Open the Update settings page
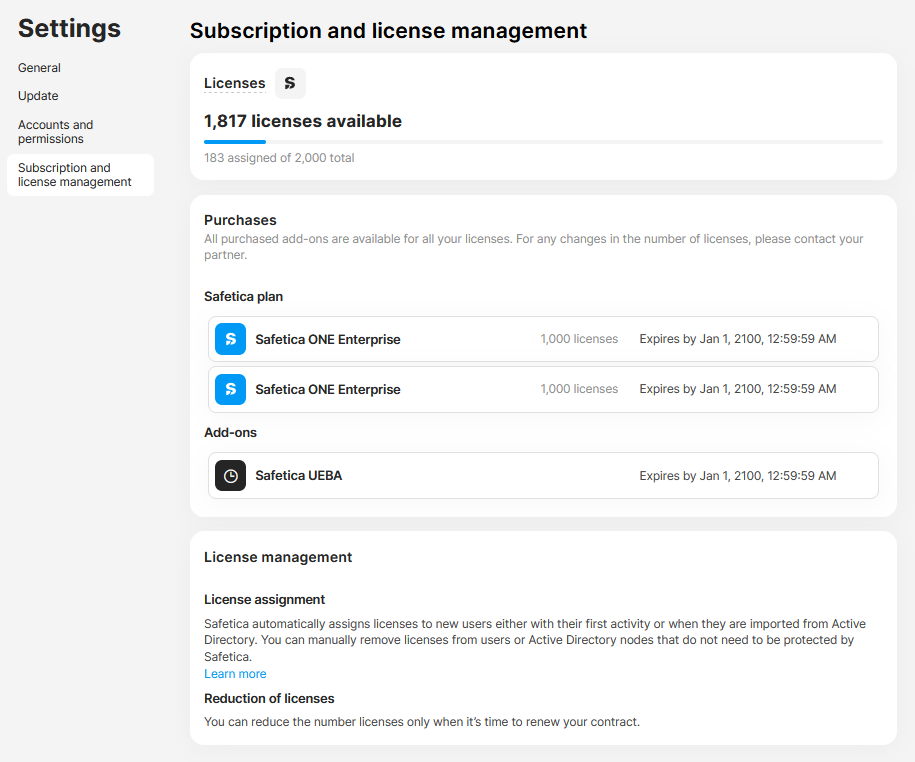 38,96
